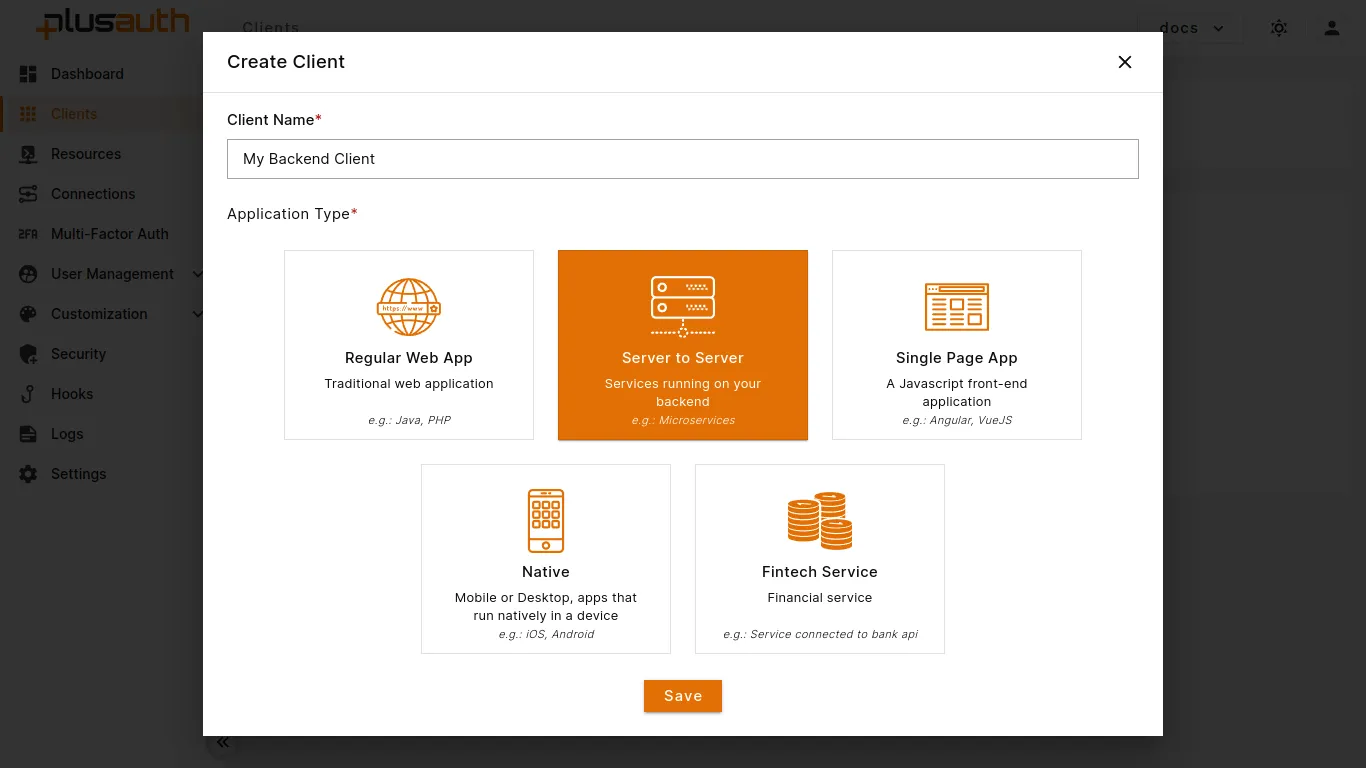
Task: Select the Regular Web App globe icon
Action: [408, 307]
